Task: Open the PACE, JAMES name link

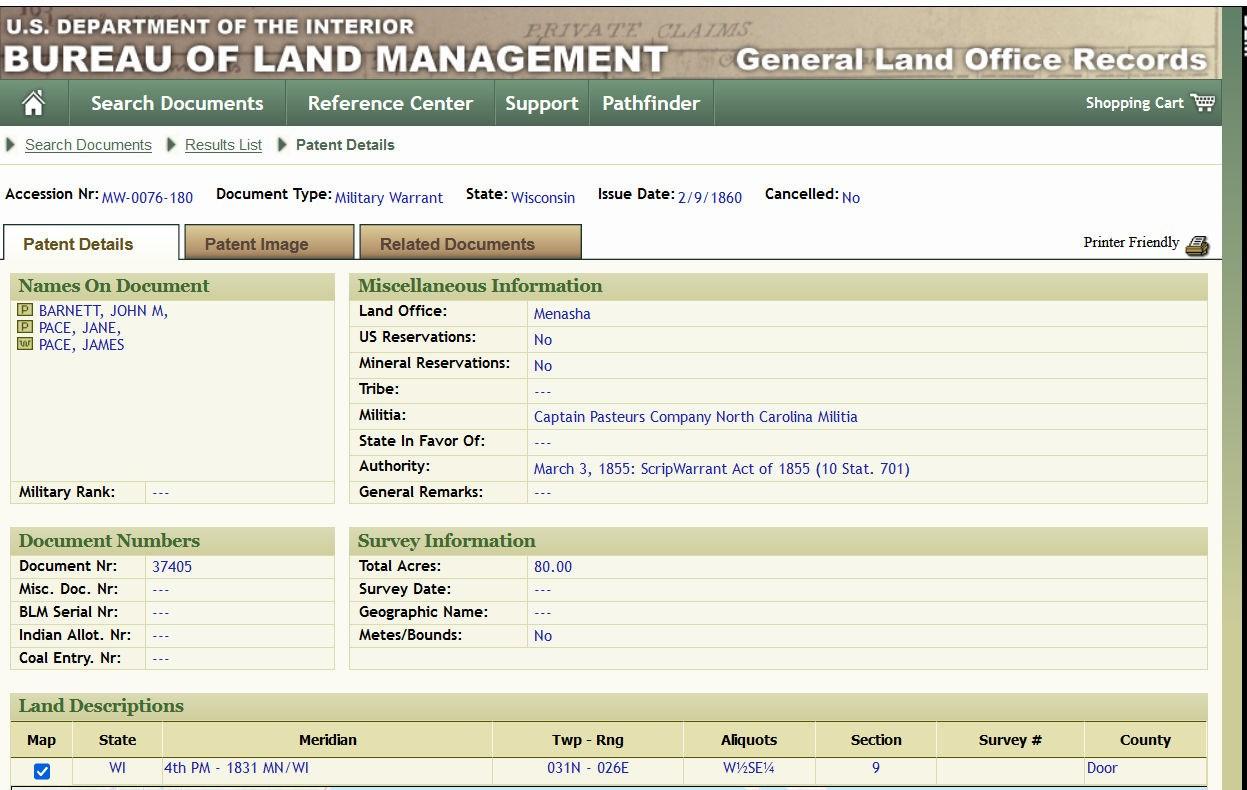Action: point(82,345)
